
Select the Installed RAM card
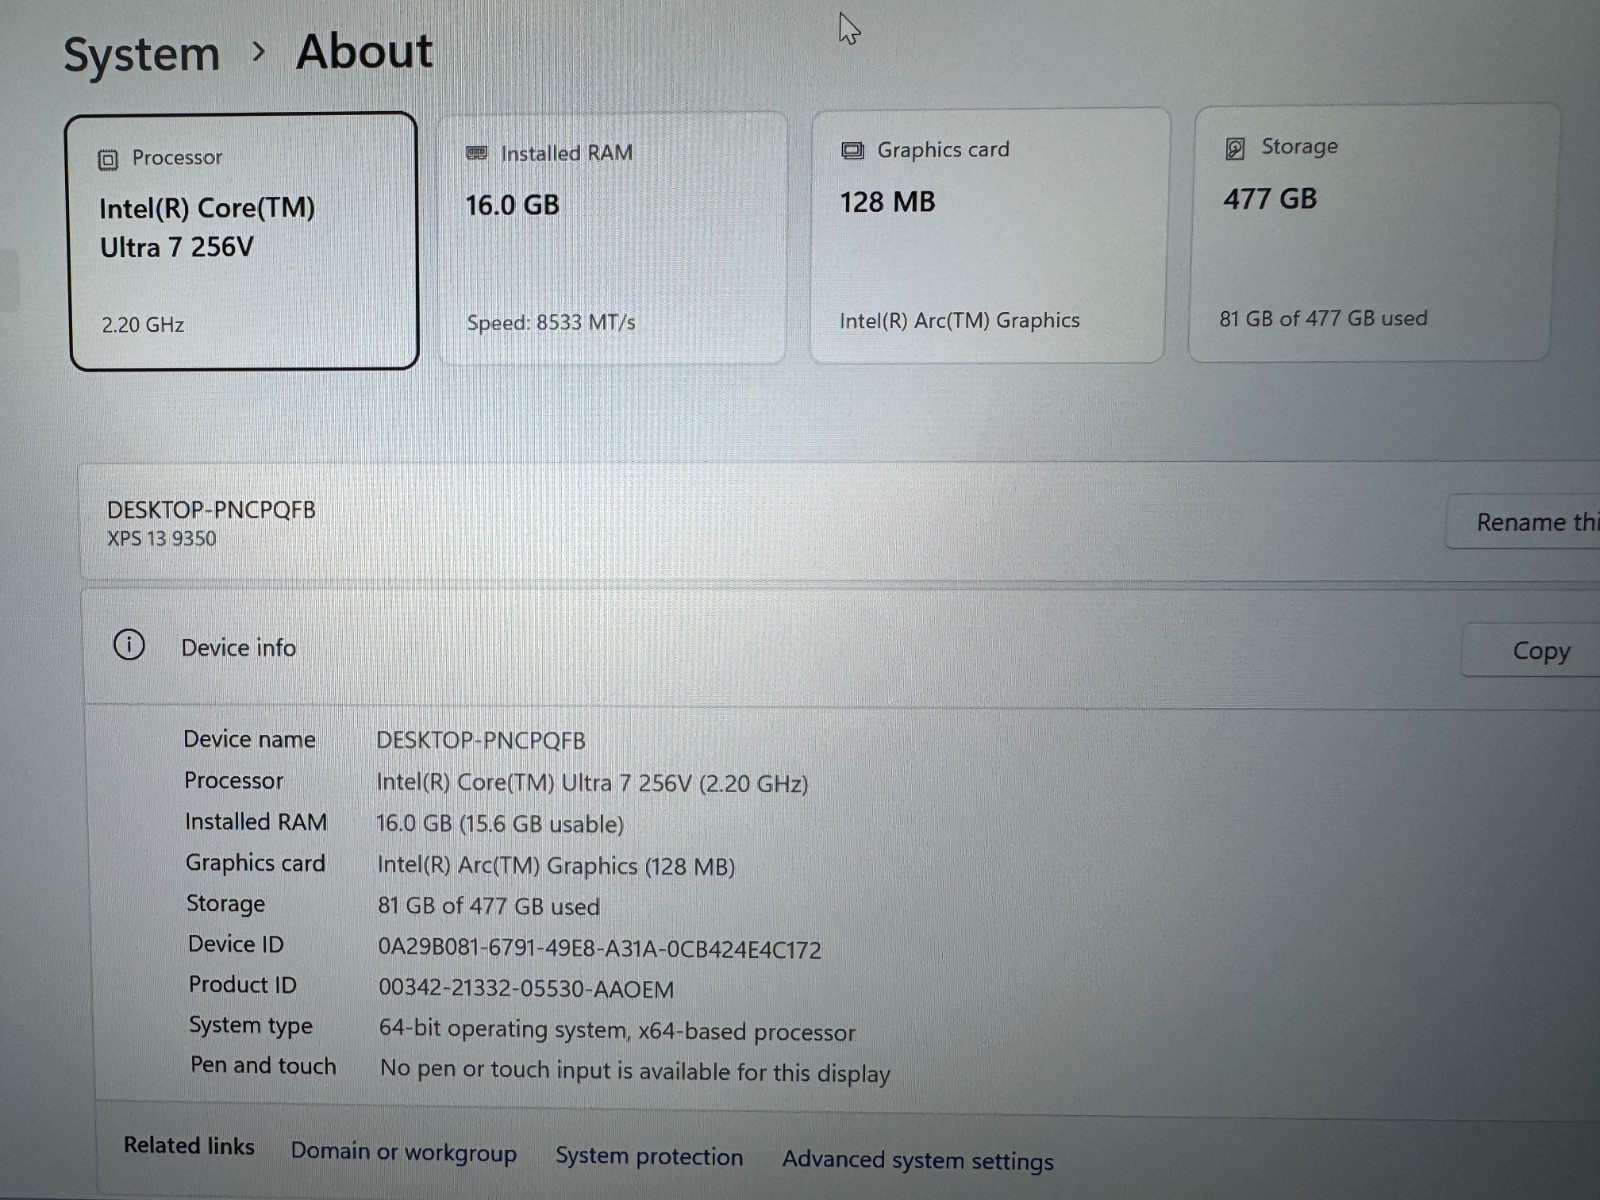(612, 238)
